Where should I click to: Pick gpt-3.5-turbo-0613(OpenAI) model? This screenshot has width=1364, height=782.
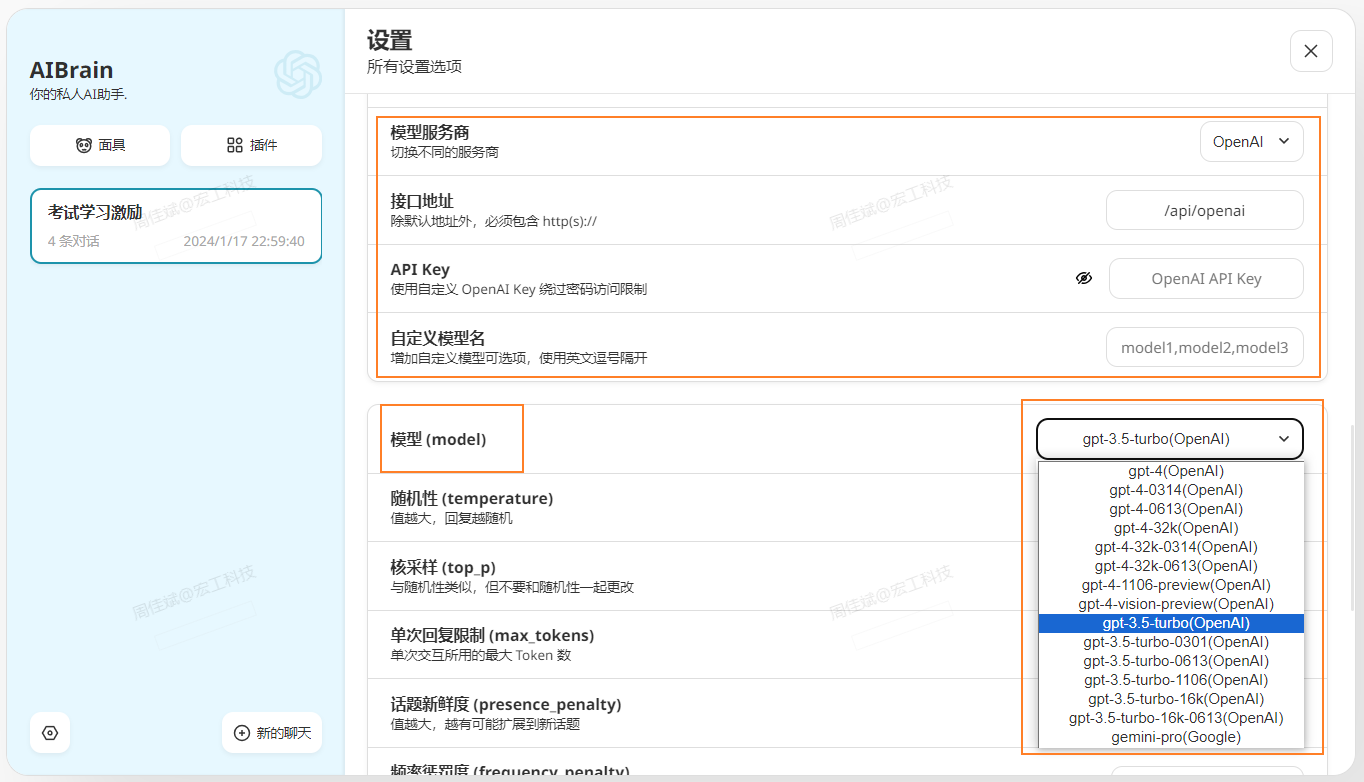1171,661
